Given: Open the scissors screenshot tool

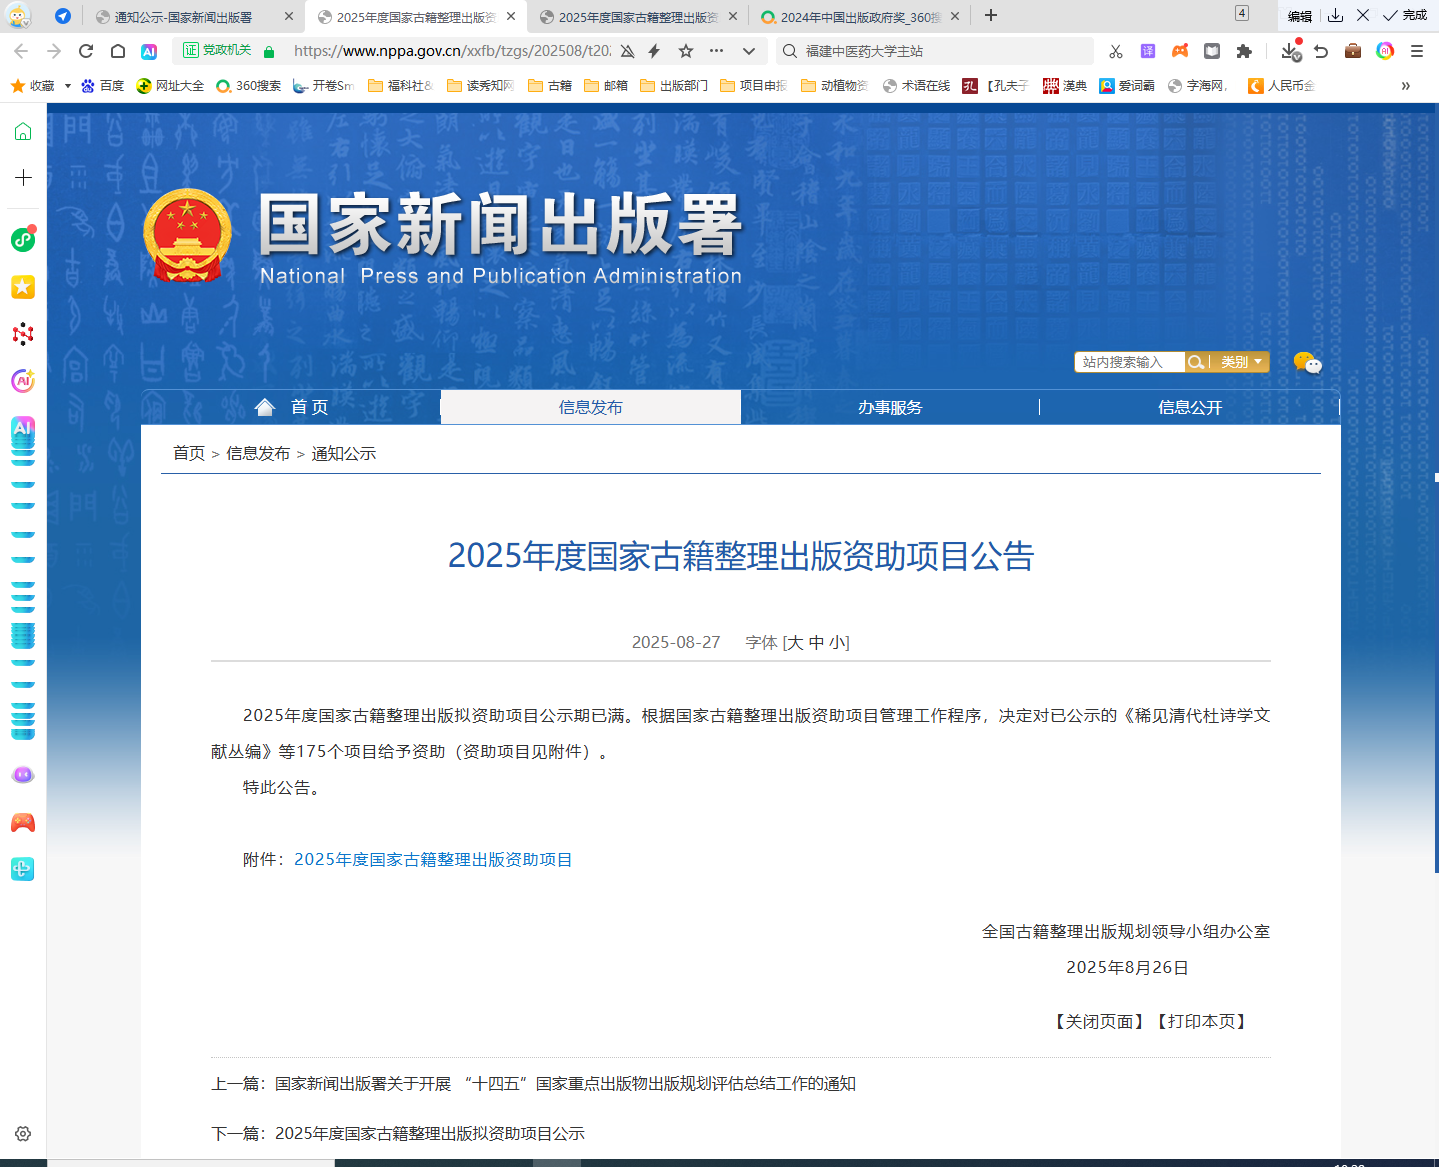Looking at the screenshot, I should tap(1116, 51).
